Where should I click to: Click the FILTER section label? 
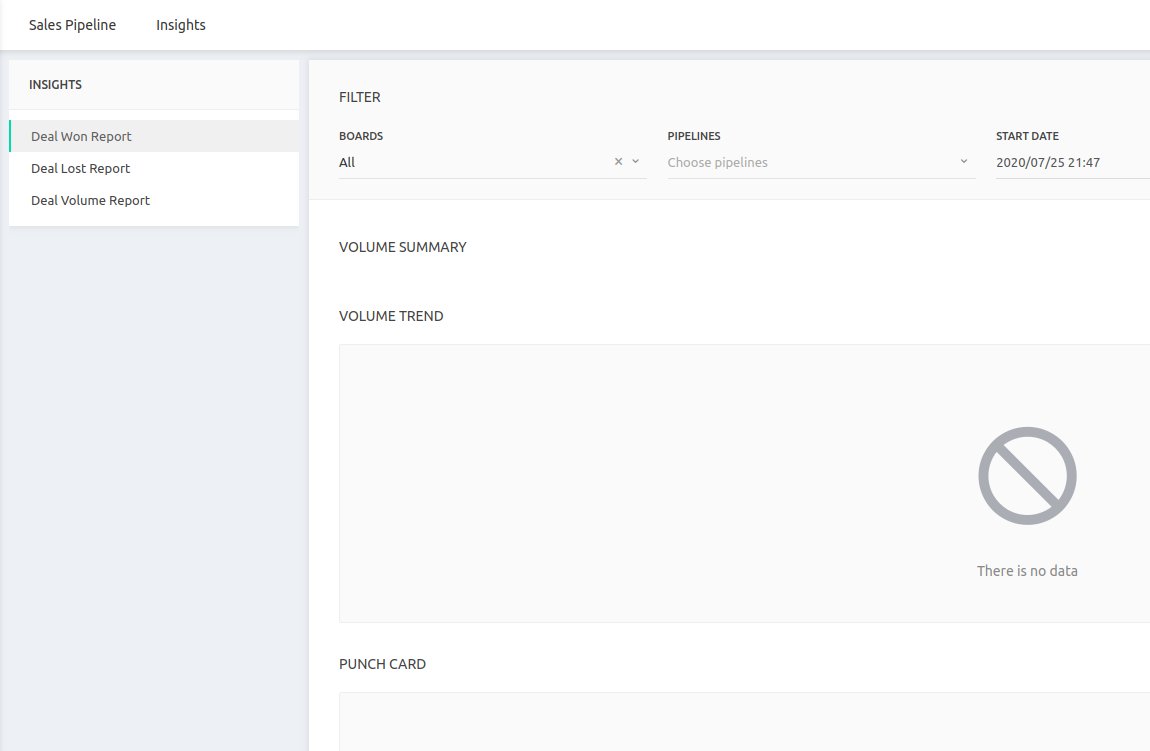point(359,97)
